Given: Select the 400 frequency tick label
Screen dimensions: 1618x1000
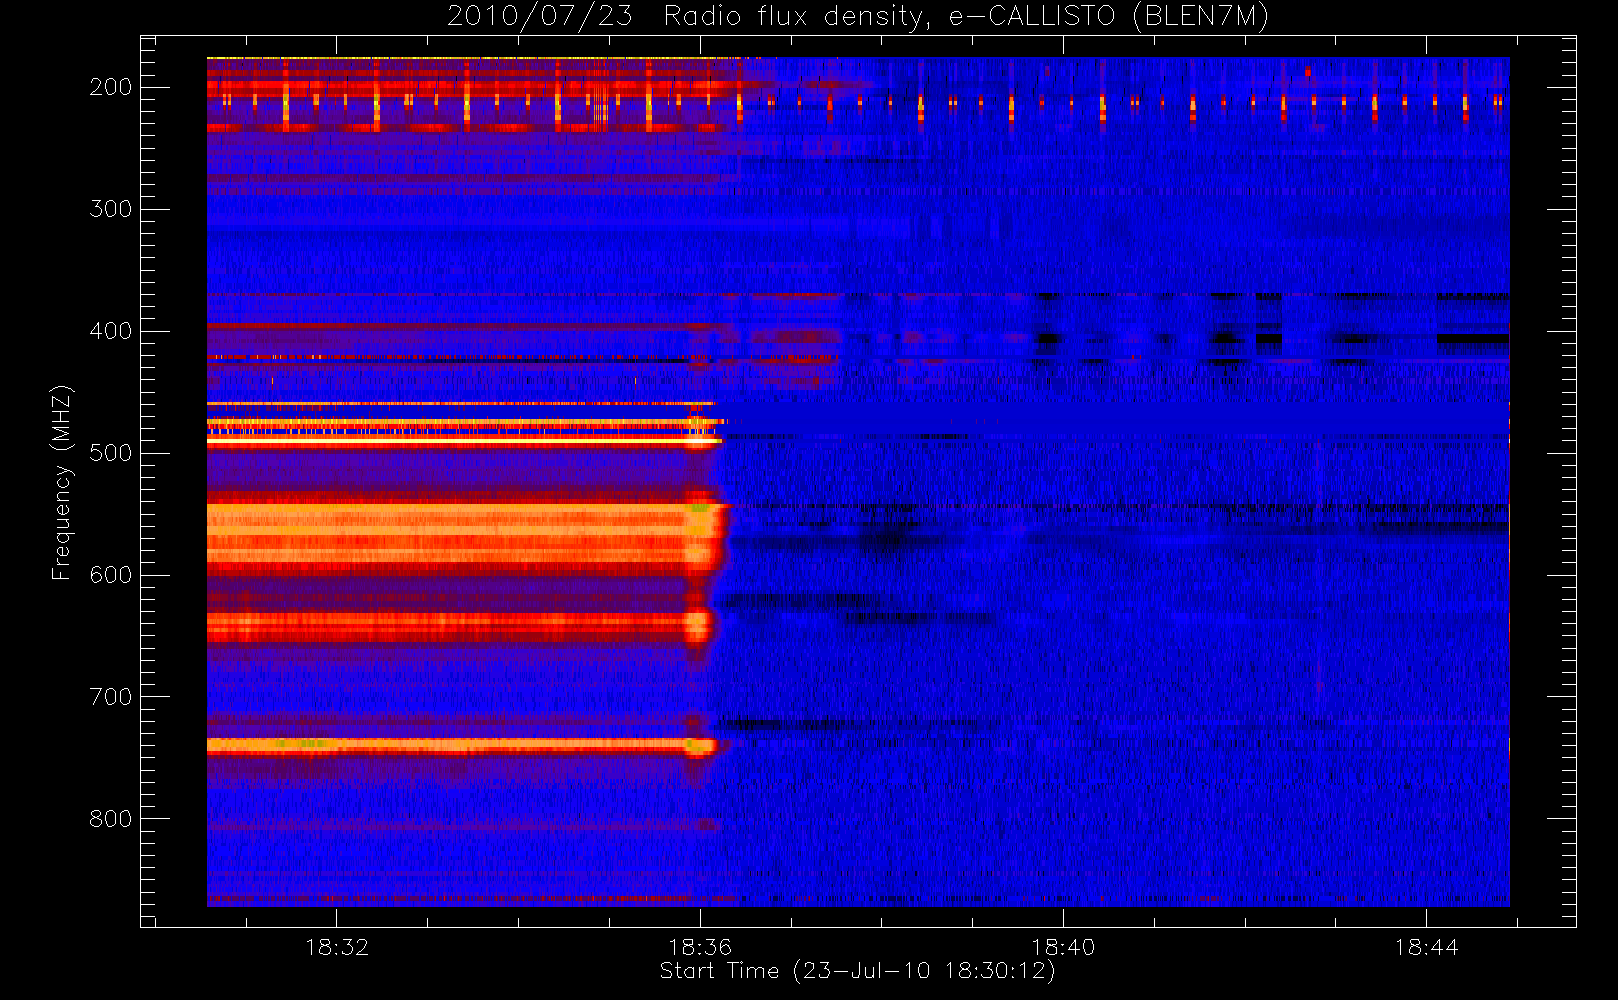Looking at the screenshot, I should pyautogui.click(x=111, y=331).
